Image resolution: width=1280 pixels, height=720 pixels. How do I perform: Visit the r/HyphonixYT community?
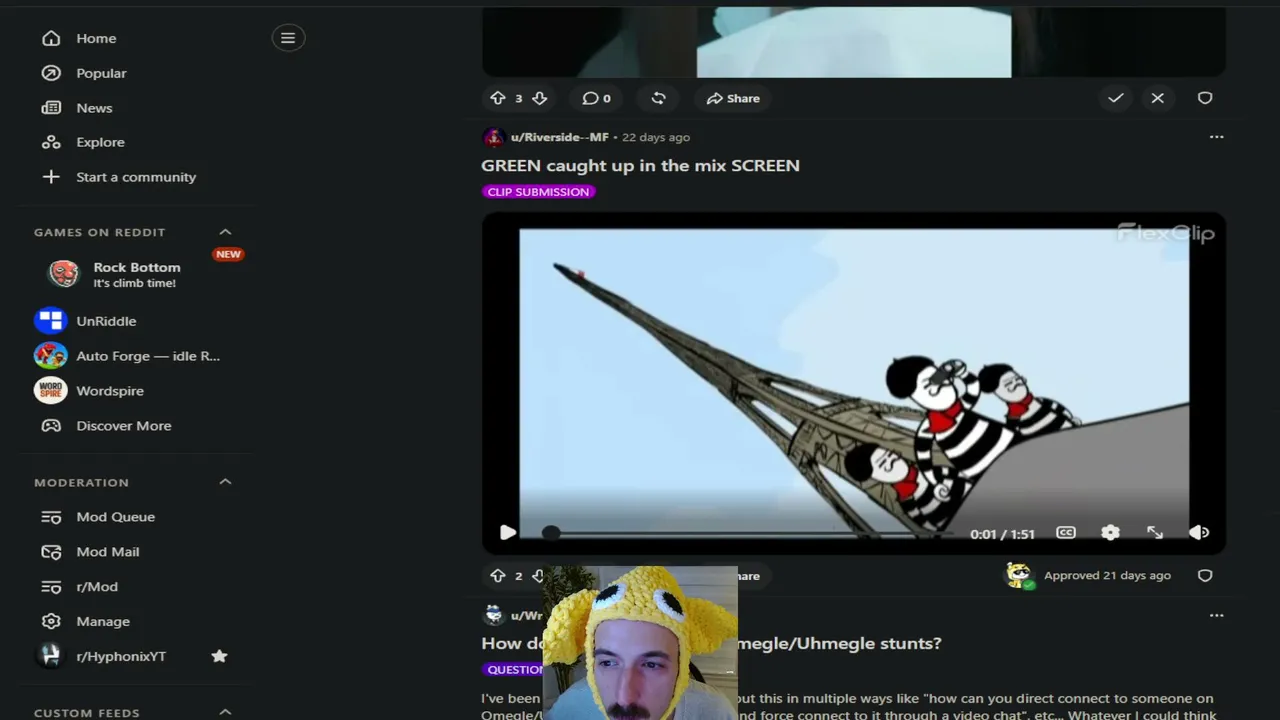point(121,656)
